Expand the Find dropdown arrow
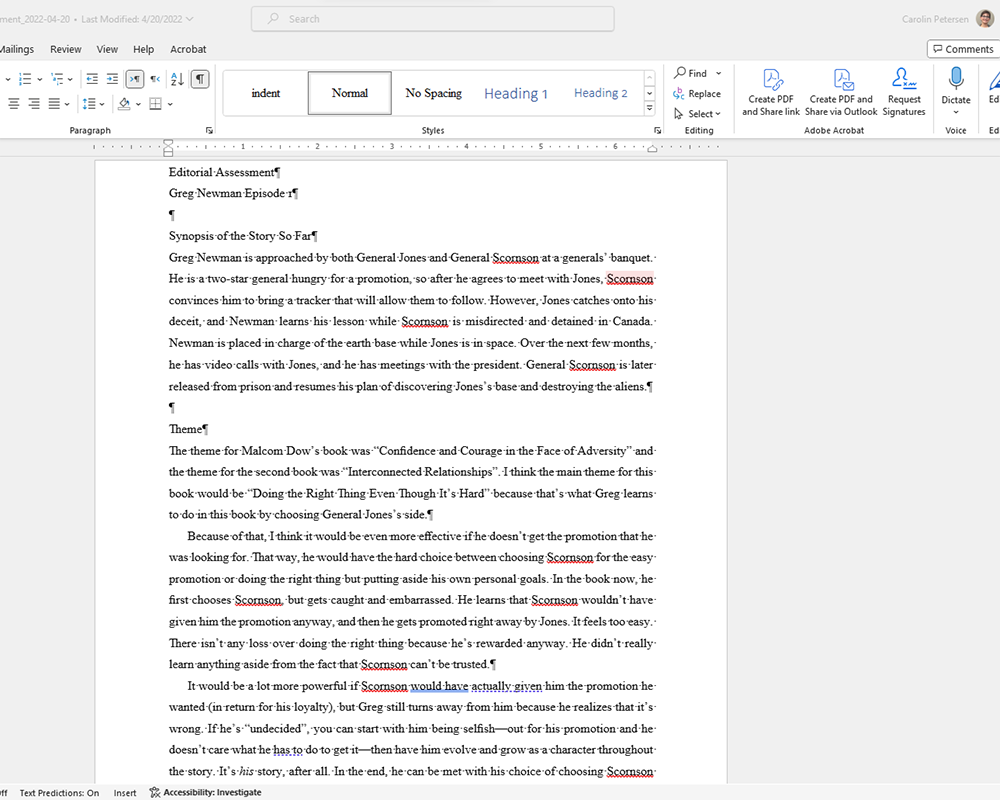The height and width of the screenshot is (800, 1000). [x=719, y=73]
